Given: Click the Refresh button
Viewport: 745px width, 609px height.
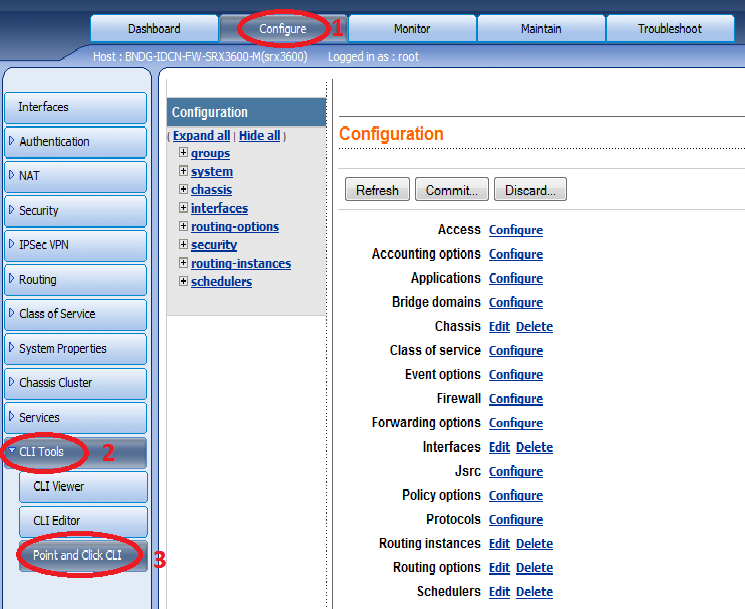Looking at the screenshot, I should click(x=377, y=190).
